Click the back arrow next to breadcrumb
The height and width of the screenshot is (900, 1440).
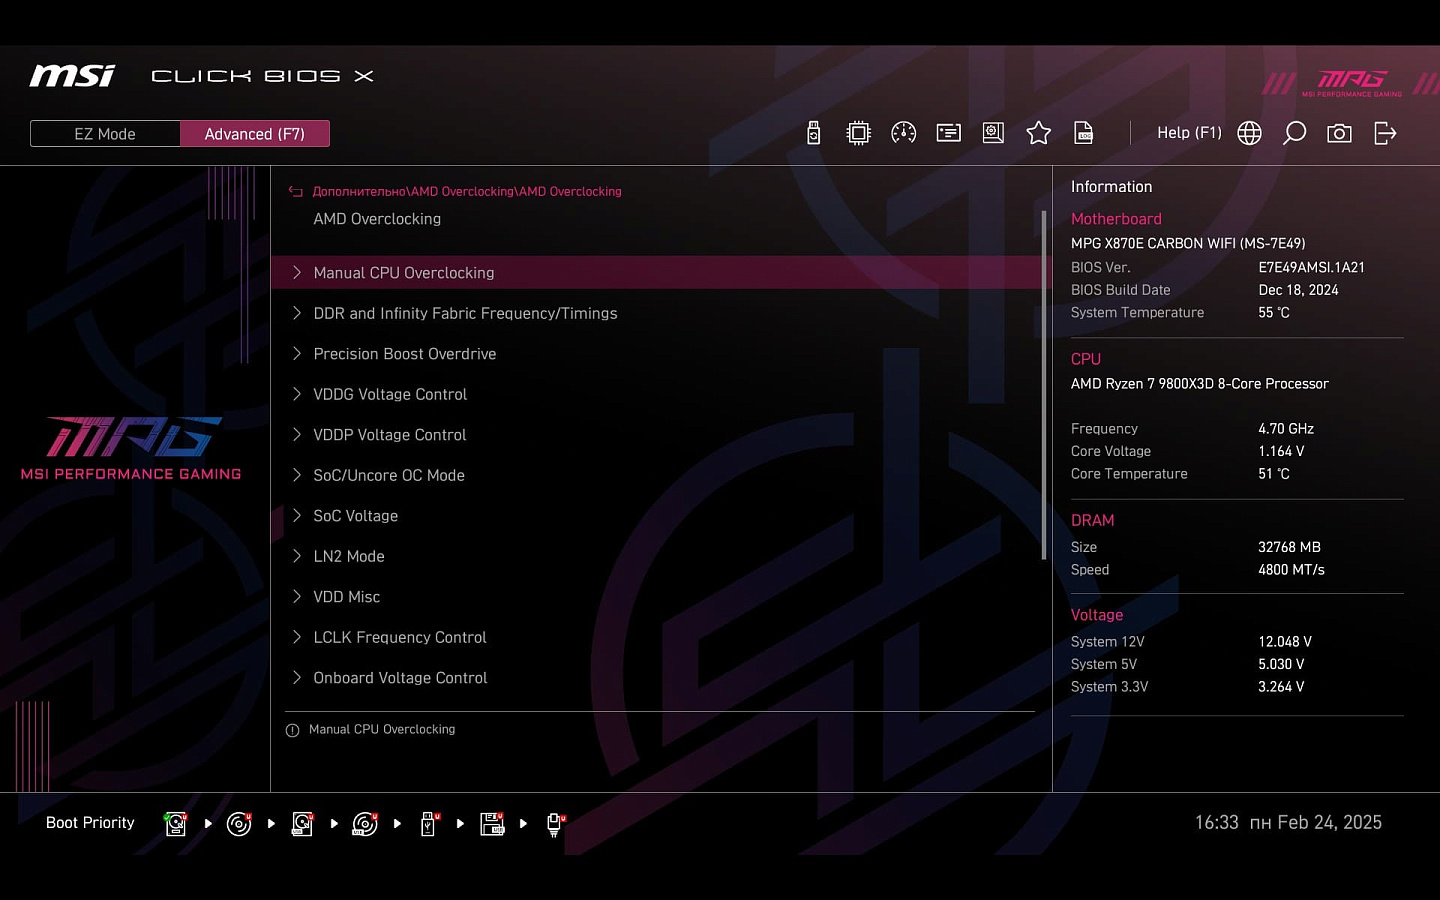click(x=295, y=192)
